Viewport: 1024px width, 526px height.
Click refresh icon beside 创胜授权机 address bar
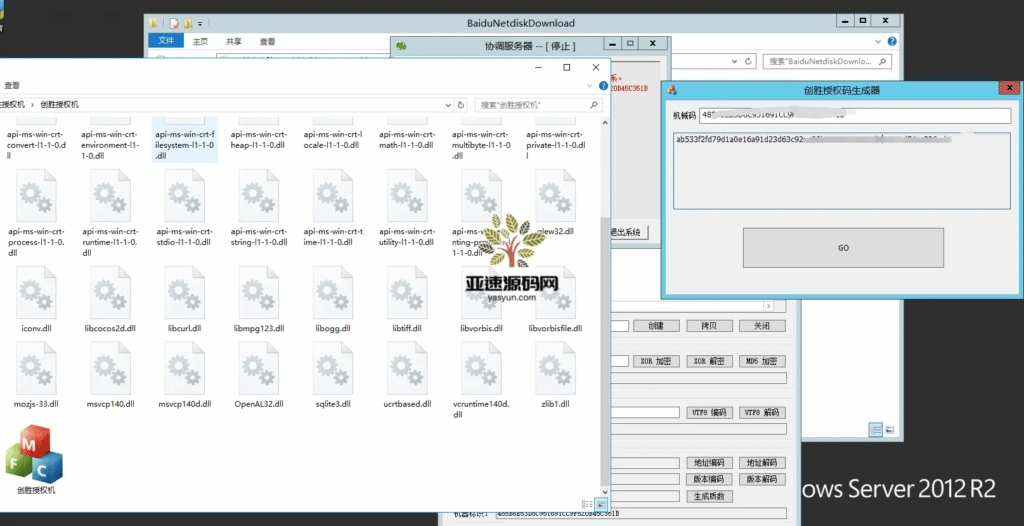[x=461, y=104]
